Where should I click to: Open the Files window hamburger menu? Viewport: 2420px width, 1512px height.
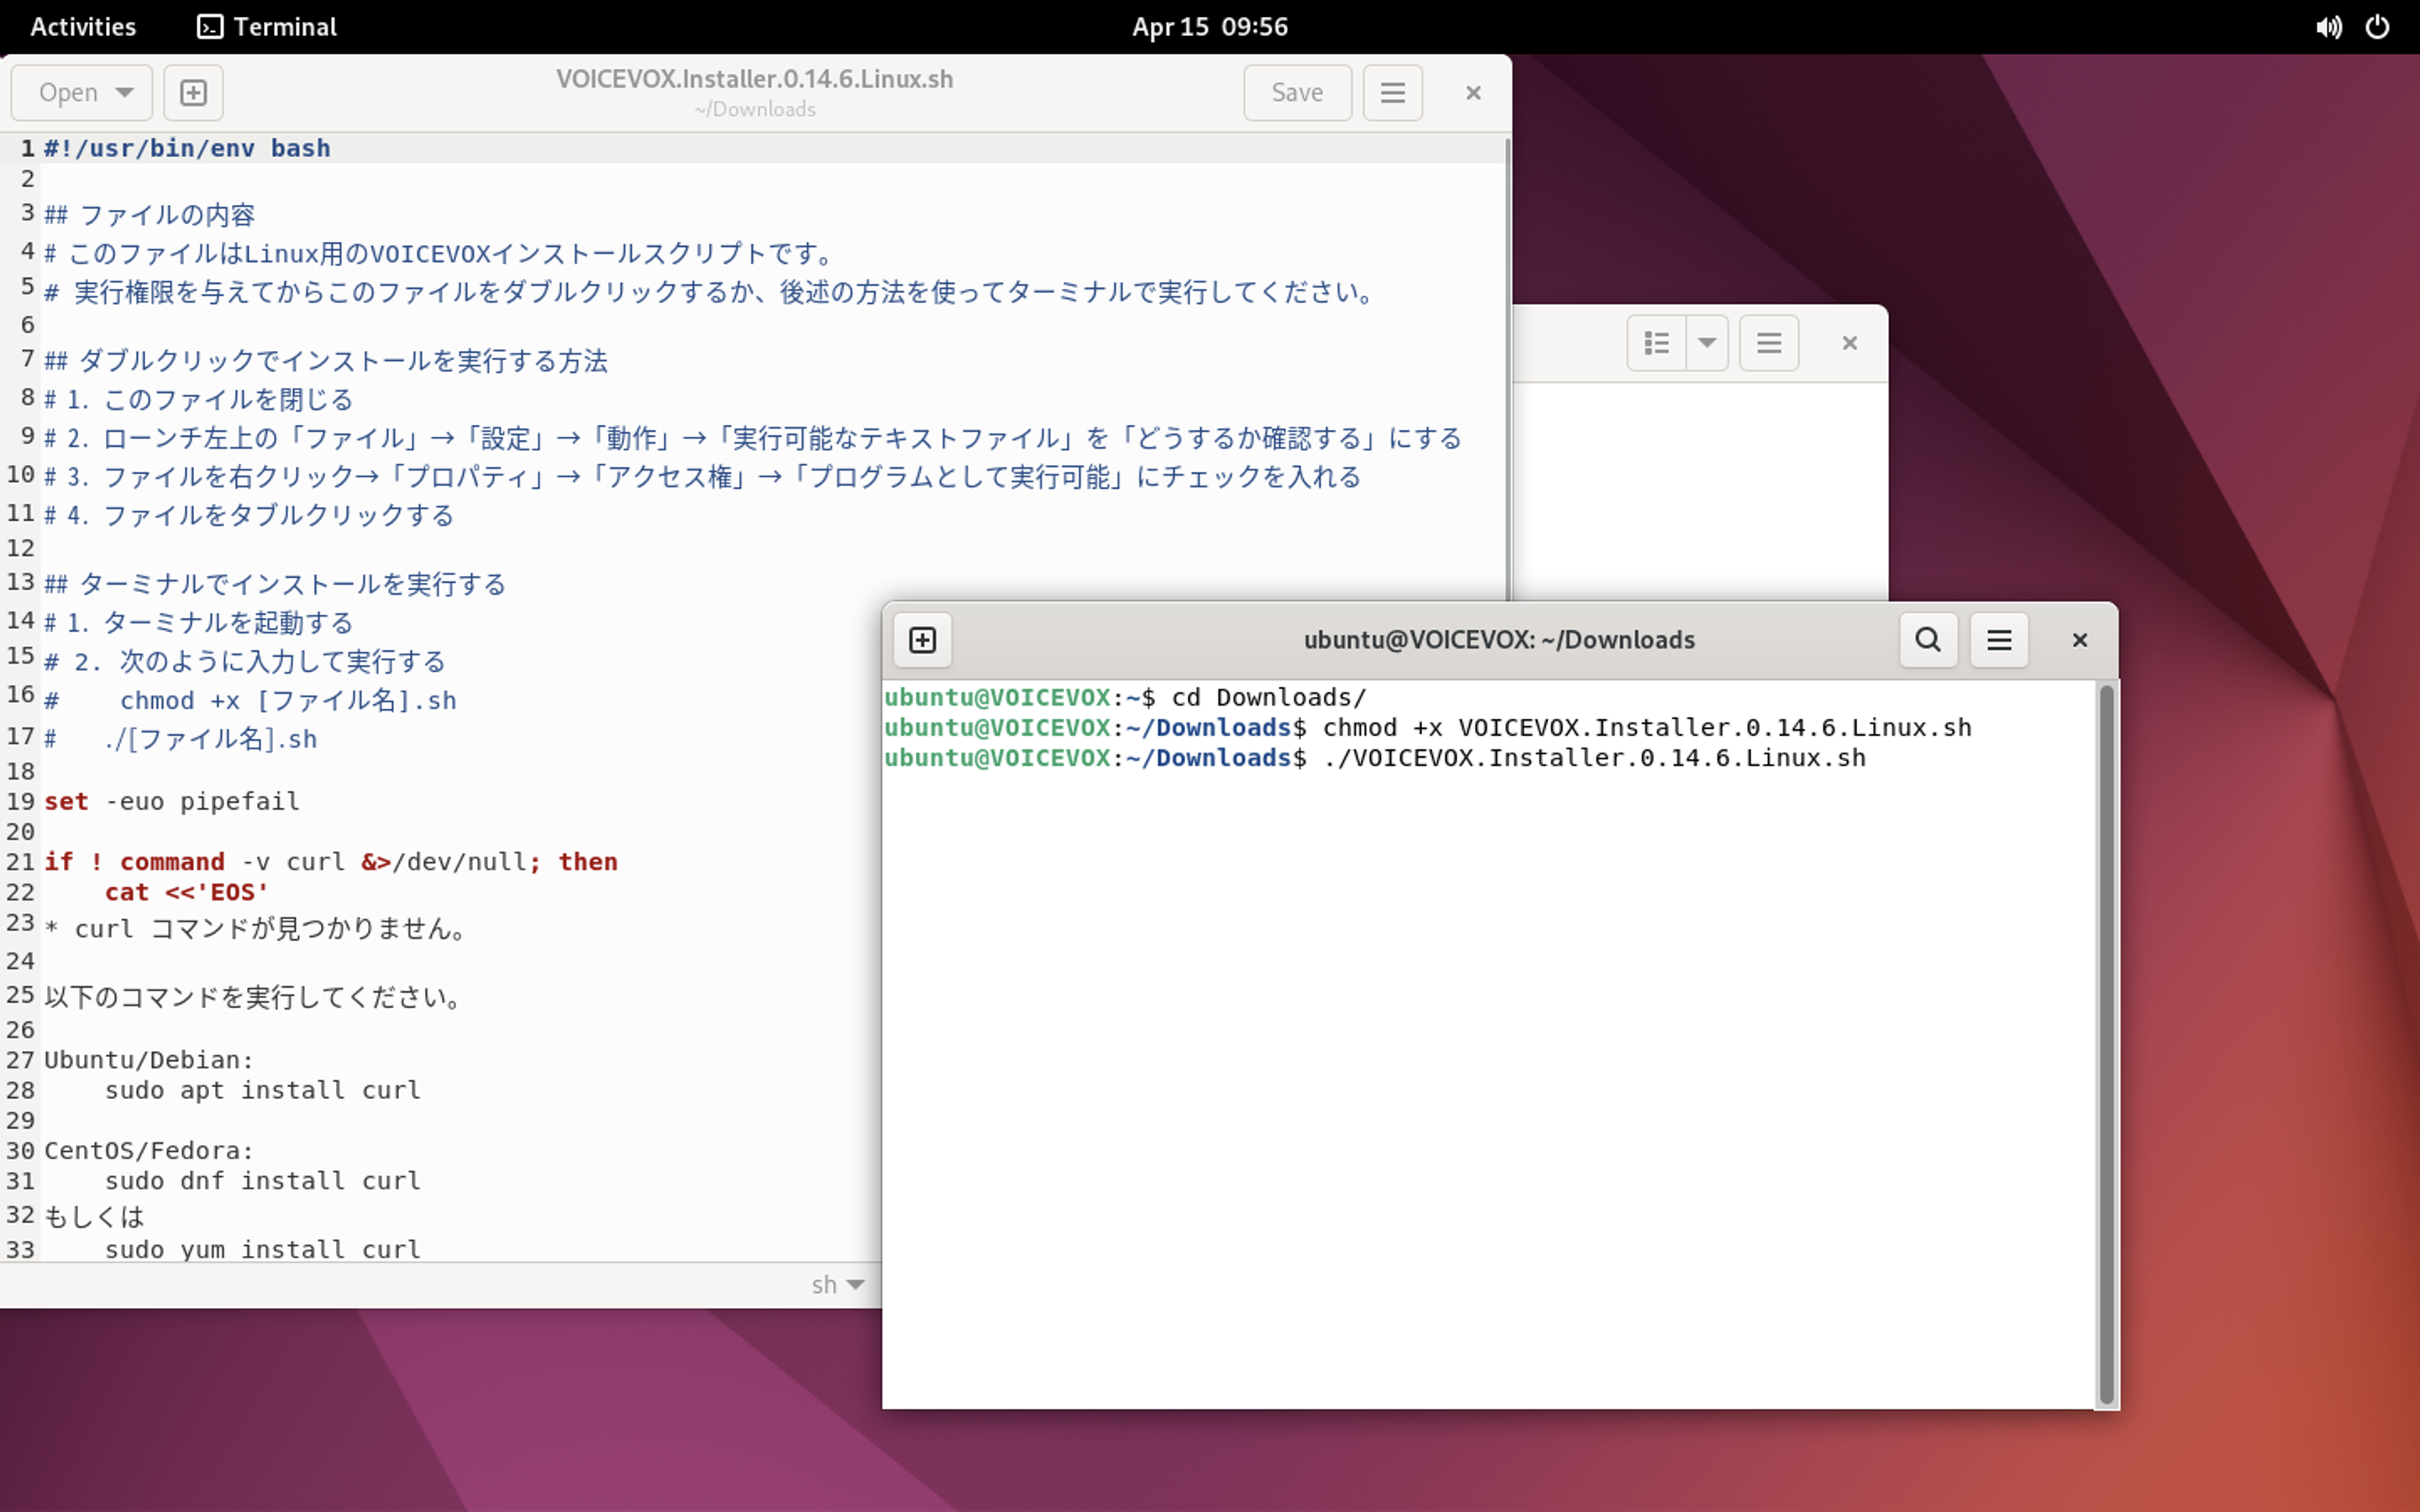pyautogui.click(x=1768, y=342)
